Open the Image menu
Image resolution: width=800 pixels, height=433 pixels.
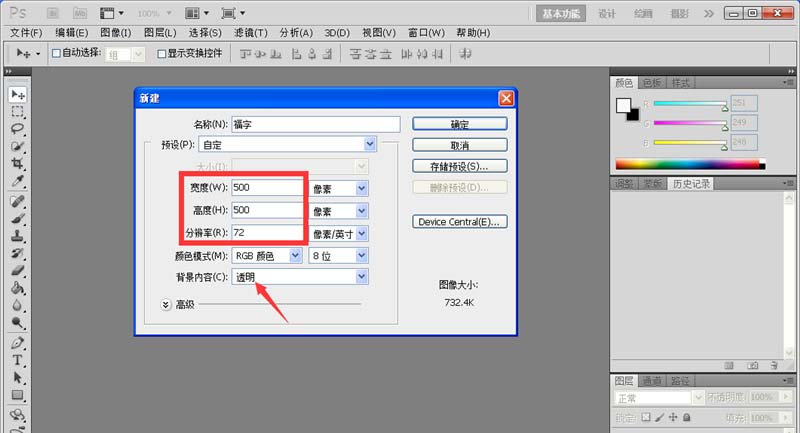116,33
